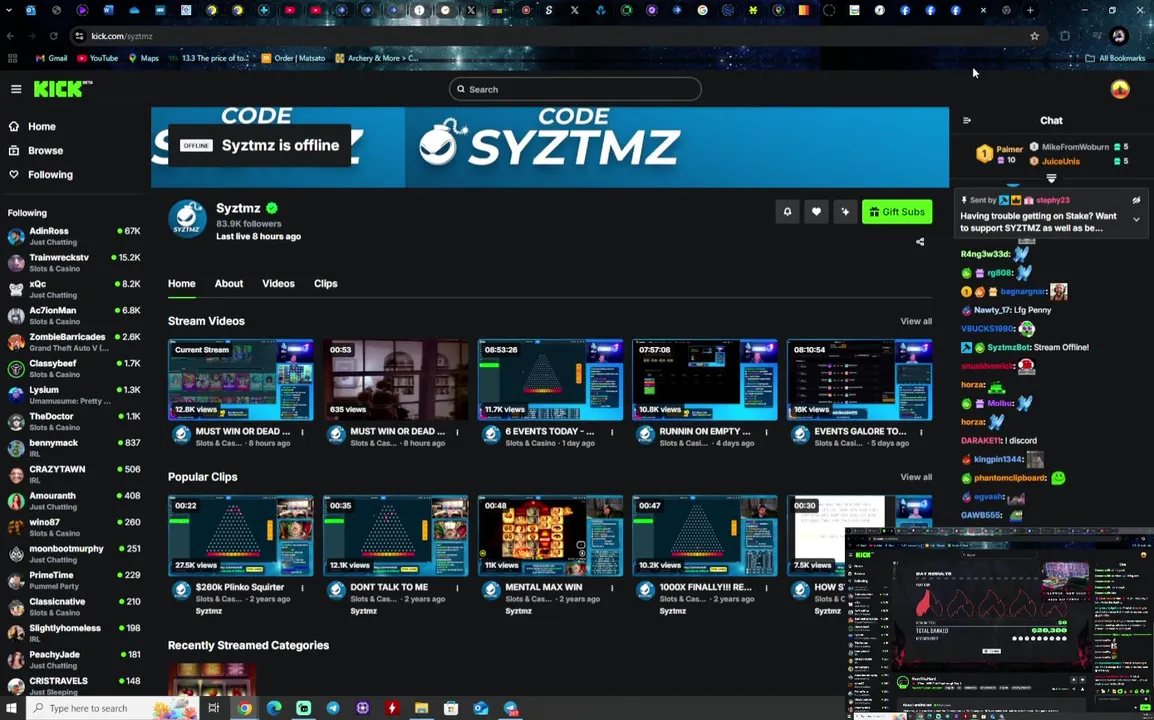
Task: Open Chrome from the taskbar
Action: [x=244, y=708]
